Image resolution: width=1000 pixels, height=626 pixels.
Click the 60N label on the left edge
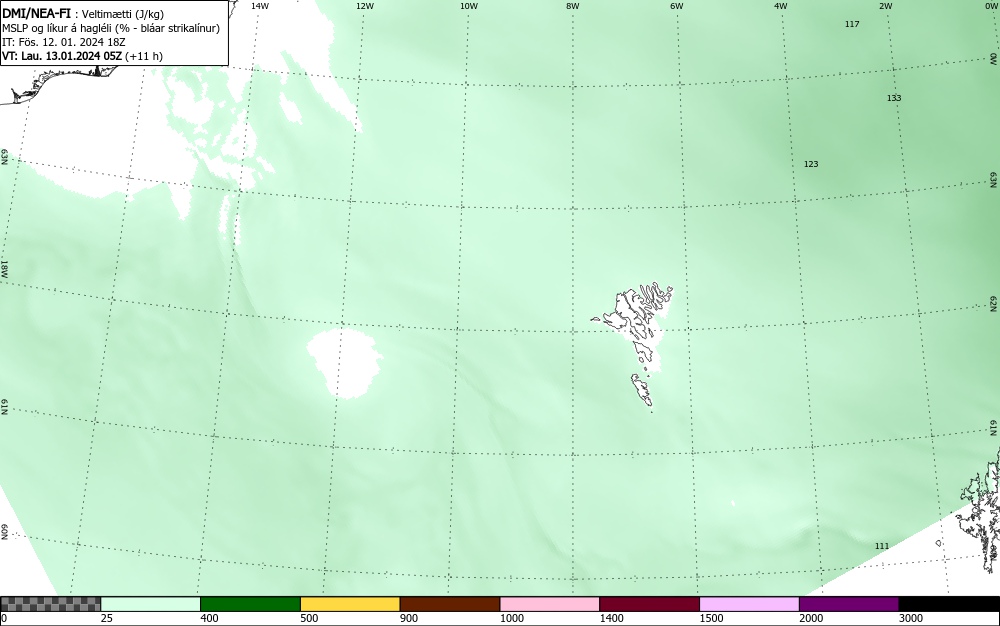tap(4, 532)
